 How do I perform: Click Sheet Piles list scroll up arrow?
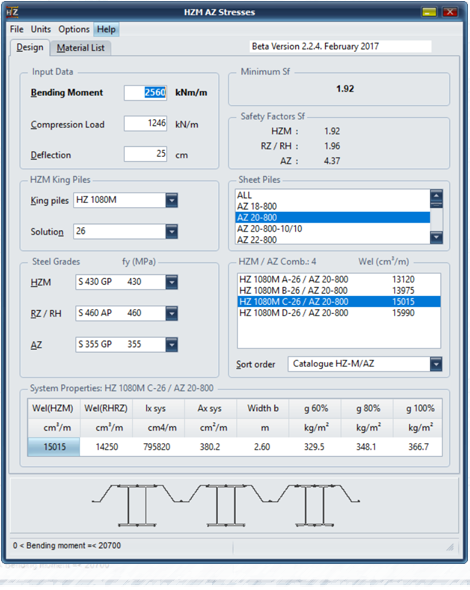pos(437,195)
